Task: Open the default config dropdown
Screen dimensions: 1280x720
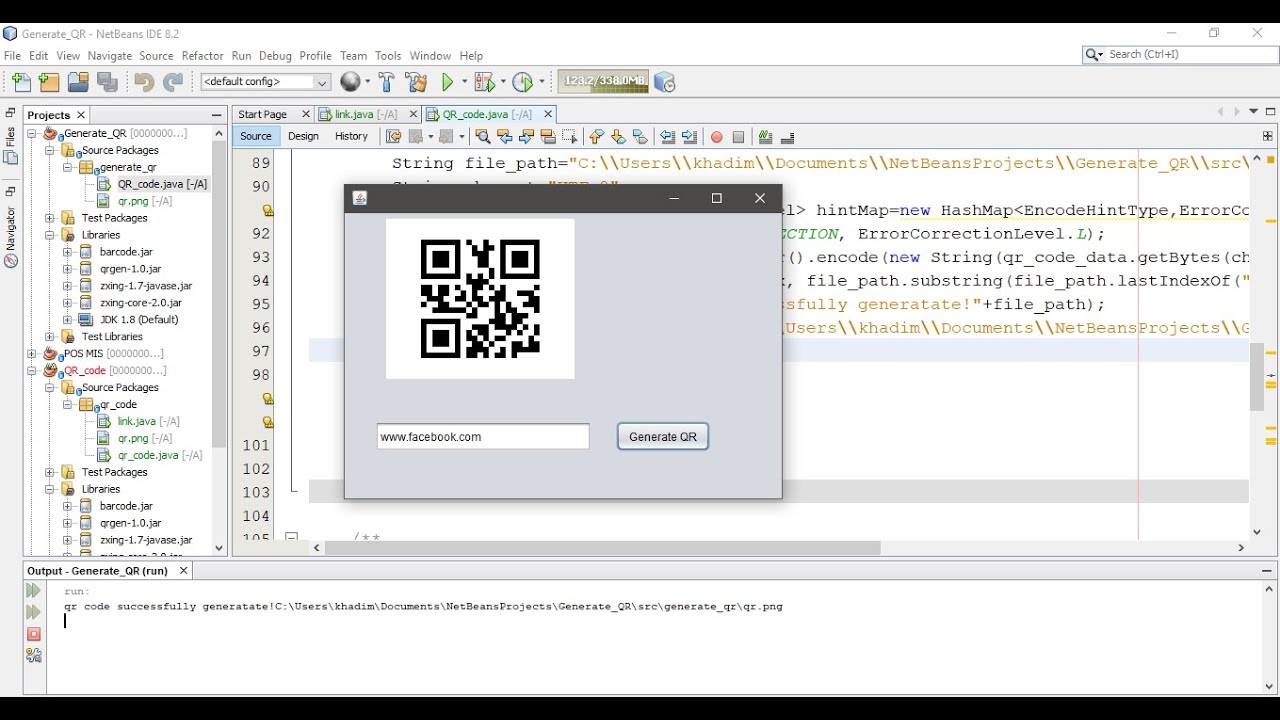Action: click(x=265, y=82)
